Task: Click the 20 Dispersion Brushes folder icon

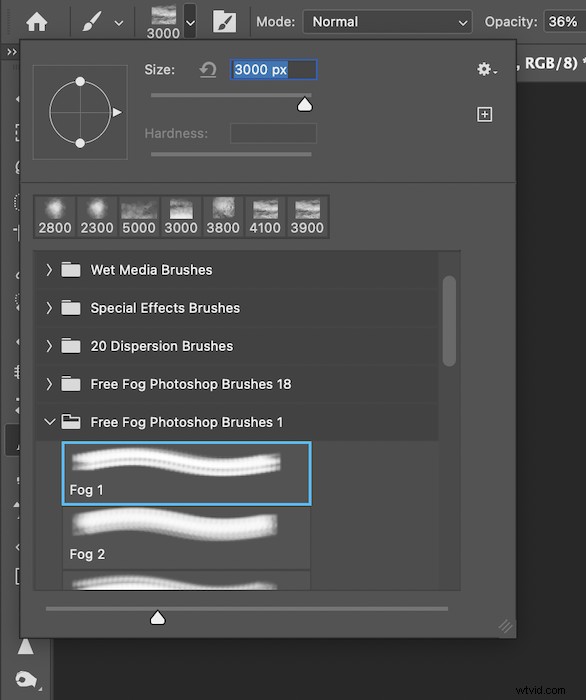Action: click(71, 346)
